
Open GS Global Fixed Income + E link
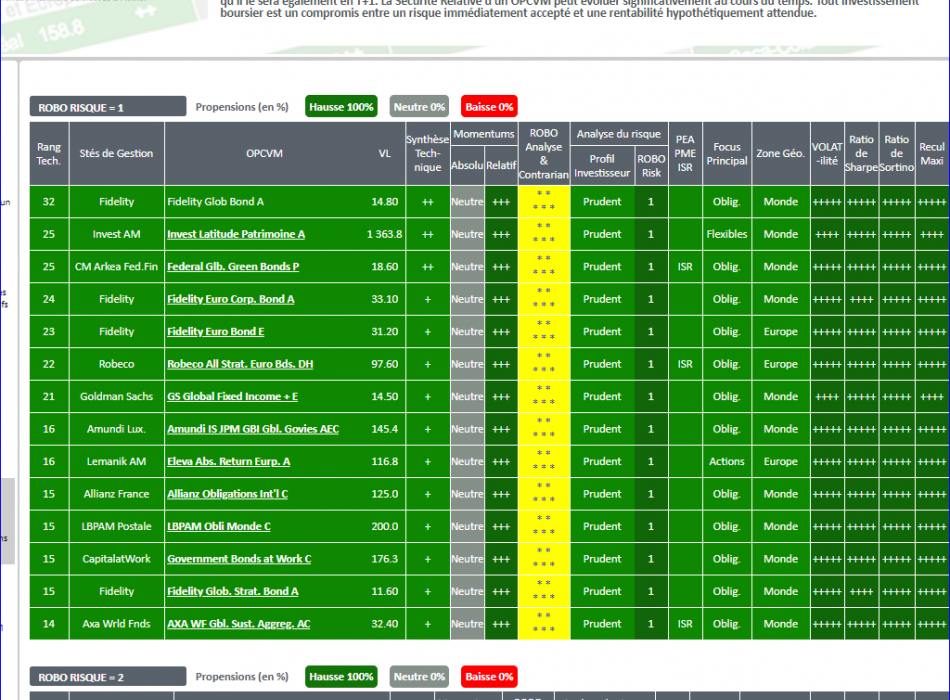click(233, 396)
